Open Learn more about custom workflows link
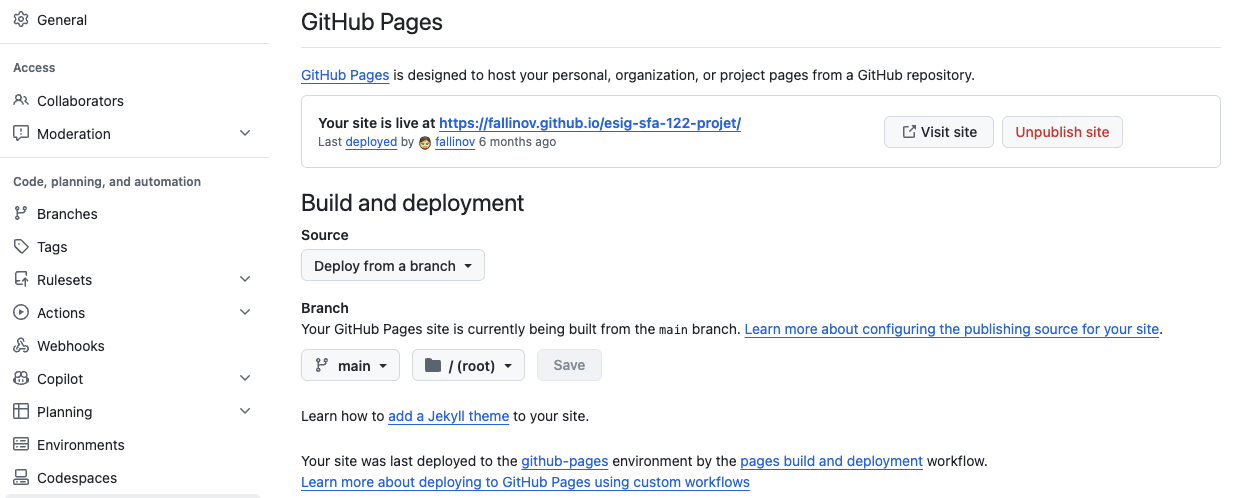Viewport: 1245px width, 498px height. point(525,482)
